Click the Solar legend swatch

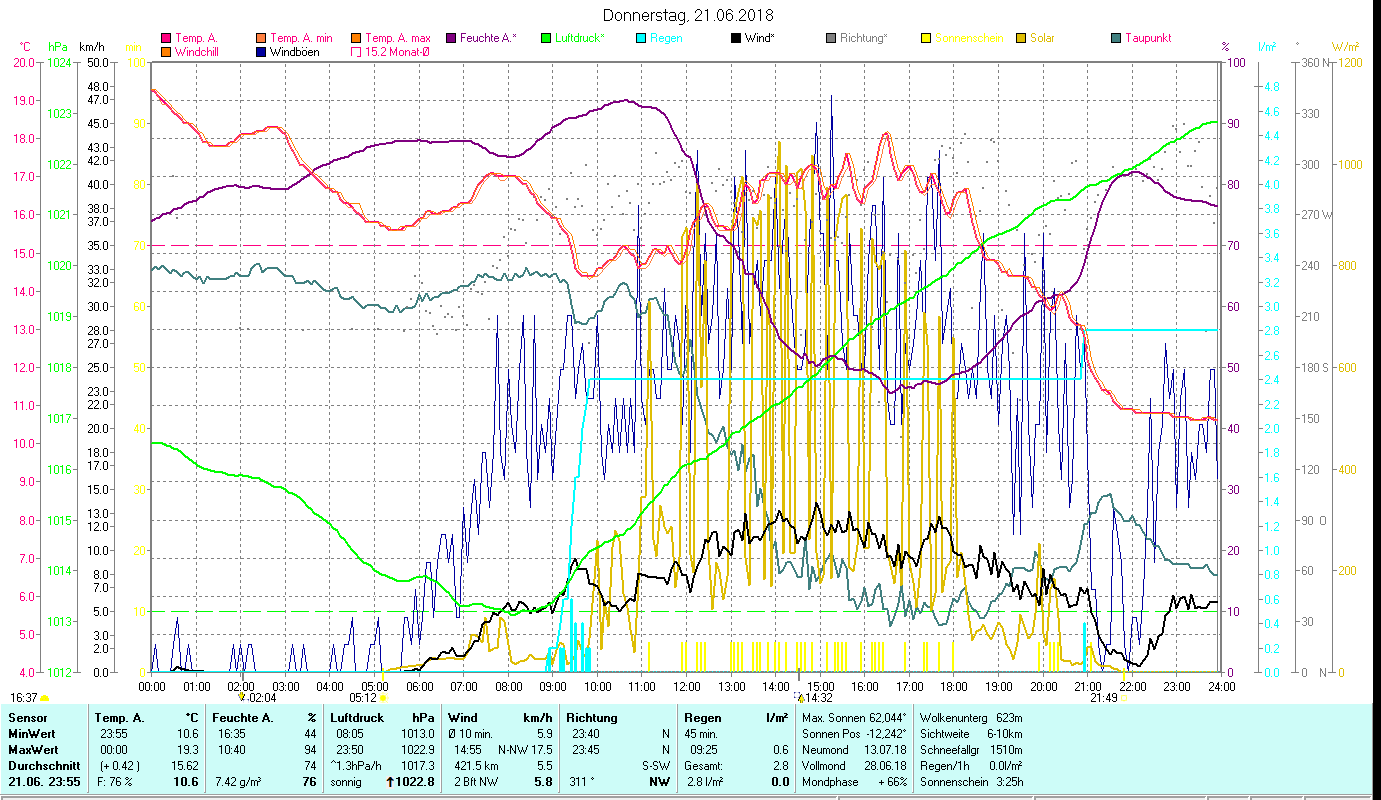click(1022, 39)
